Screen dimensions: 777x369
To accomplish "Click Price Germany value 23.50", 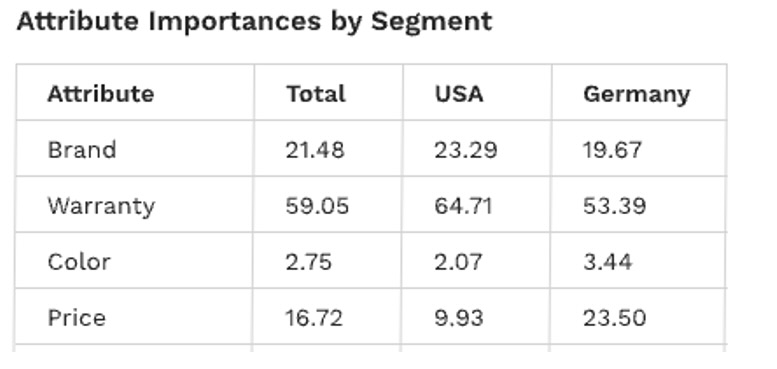I will point(614,317).
